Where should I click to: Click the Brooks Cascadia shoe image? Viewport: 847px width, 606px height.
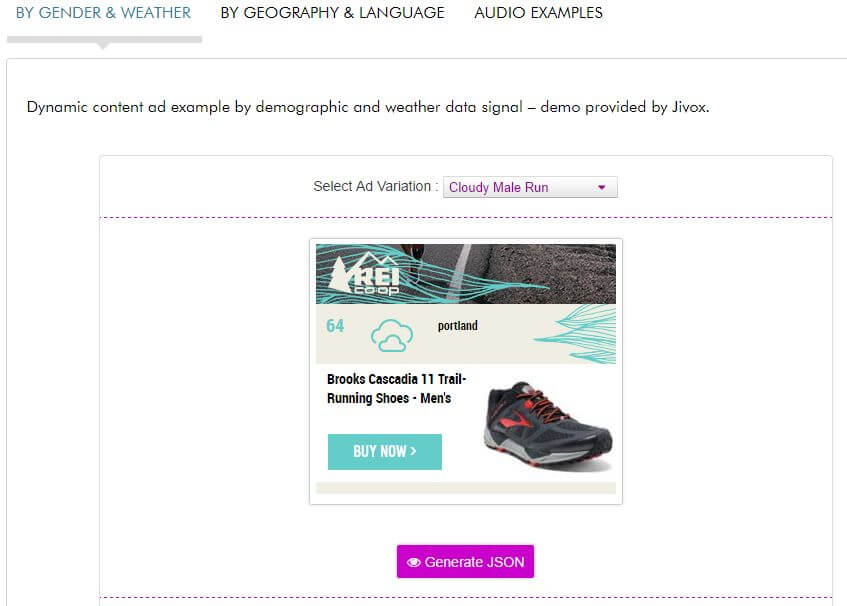click(x=548, y=424)
